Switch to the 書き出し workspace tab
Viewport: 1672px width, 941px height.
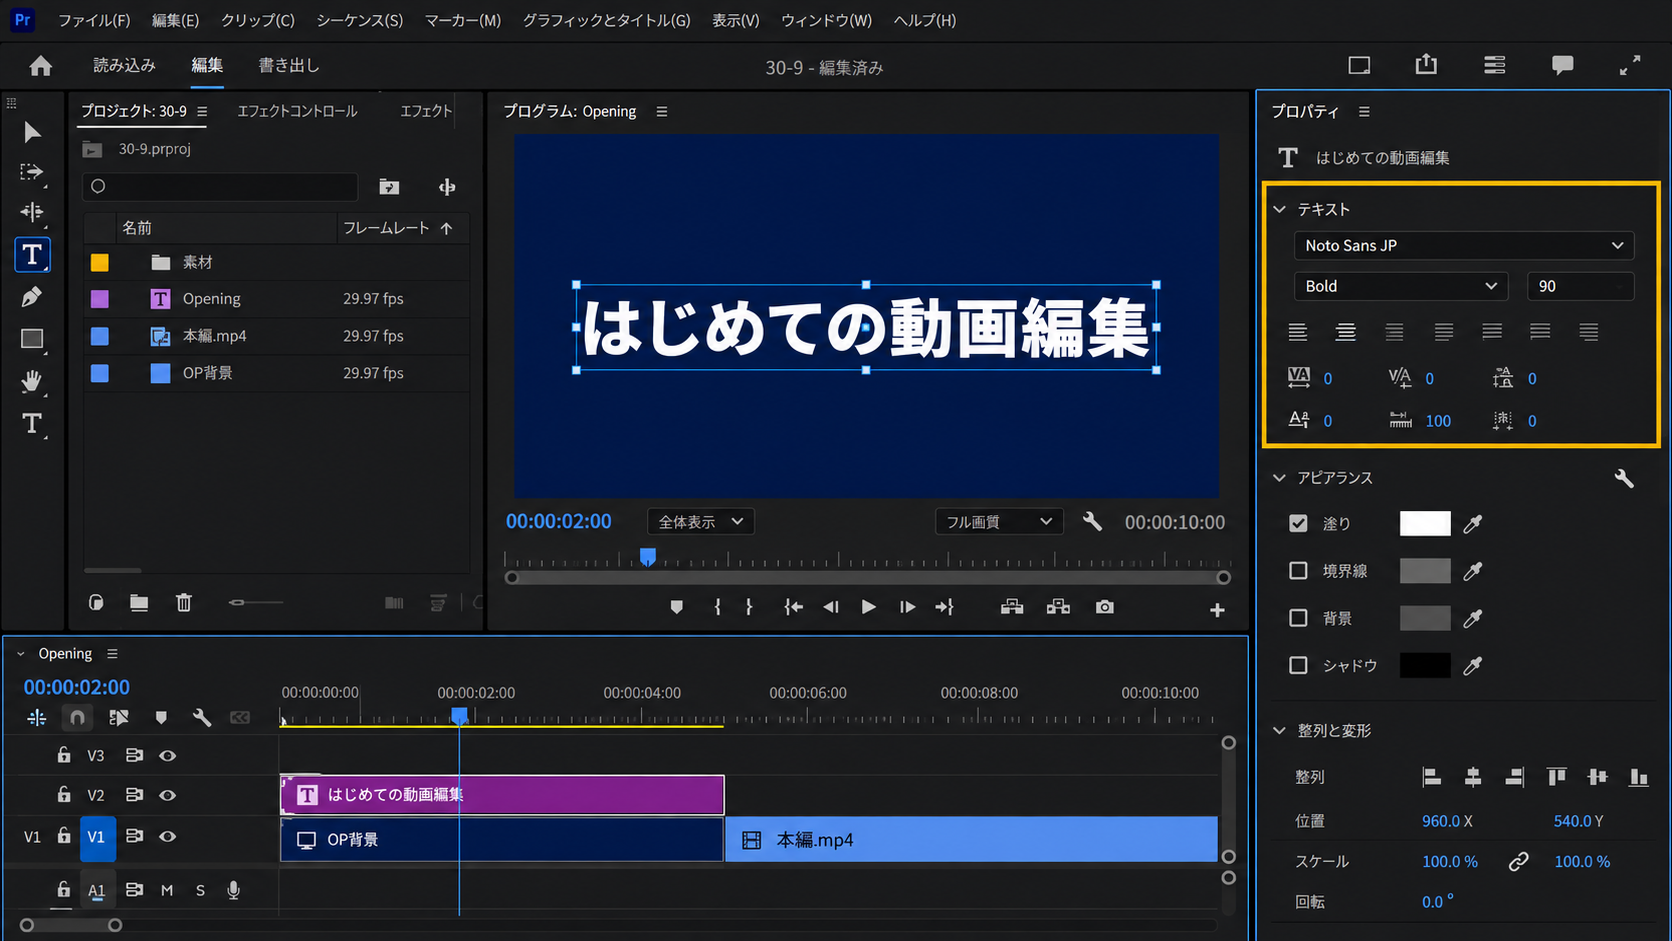pos(289,65)
